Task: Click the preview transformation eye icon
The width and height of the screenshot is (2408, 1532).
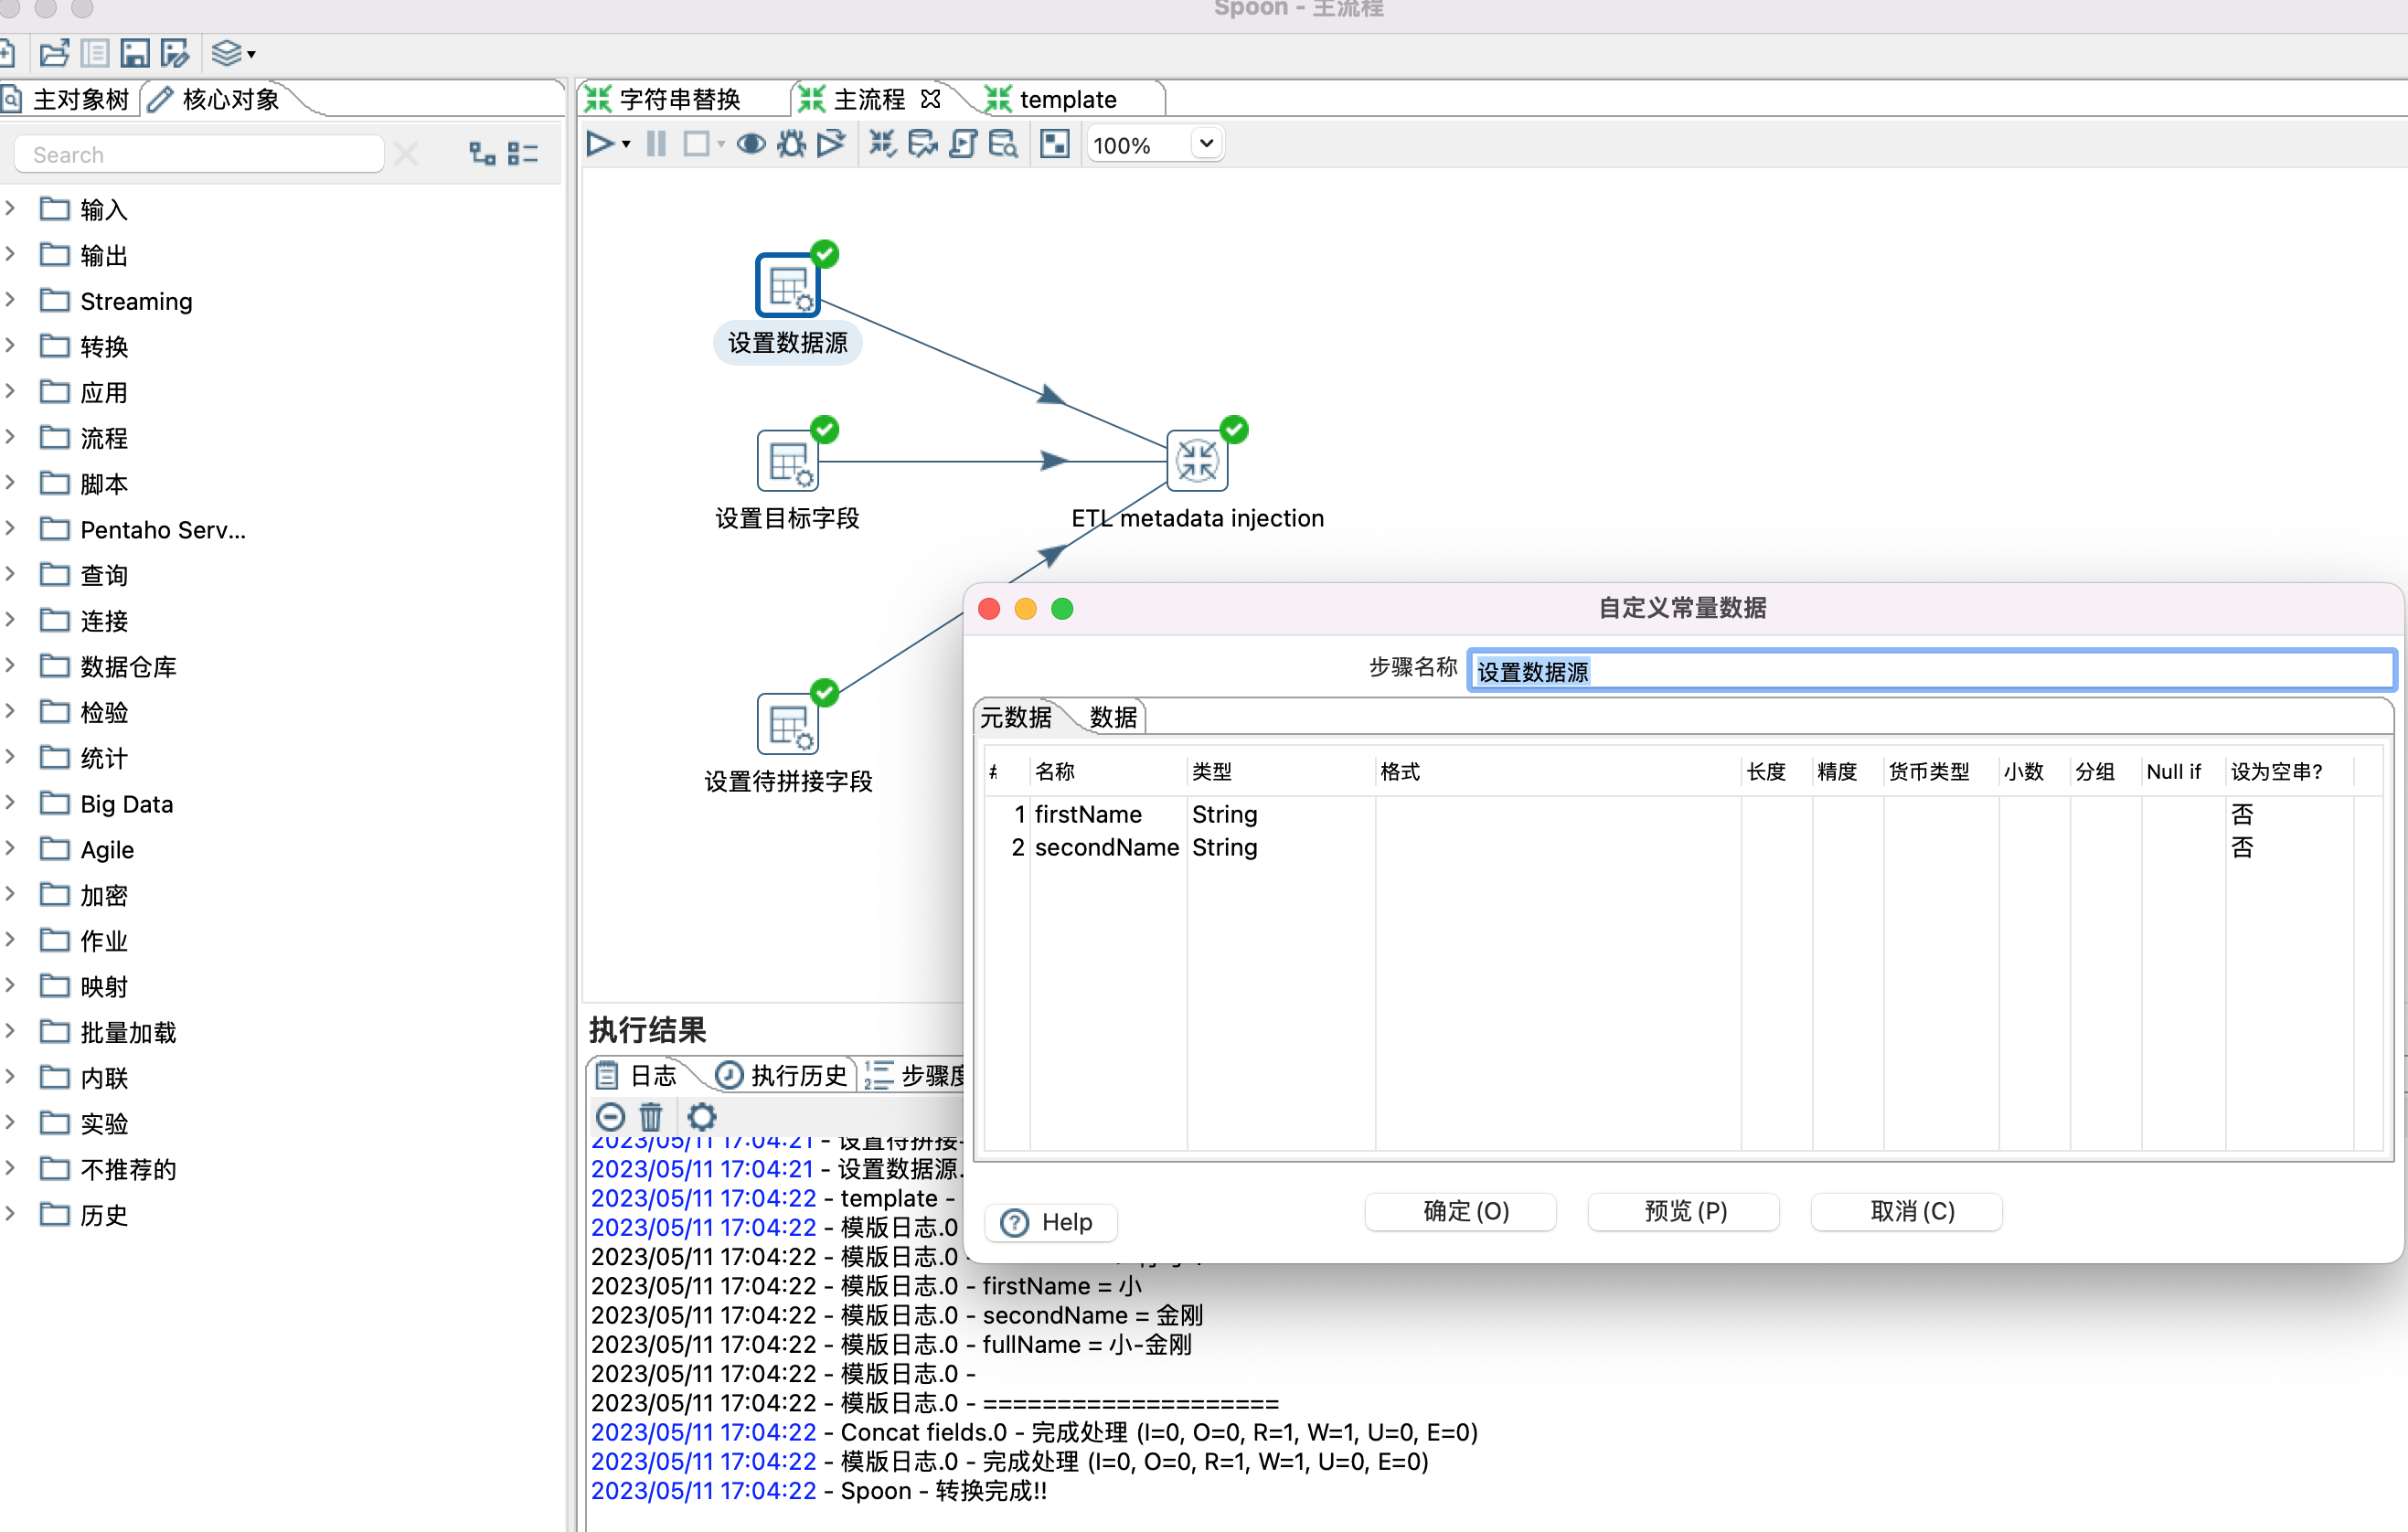Action: (751, 145)
